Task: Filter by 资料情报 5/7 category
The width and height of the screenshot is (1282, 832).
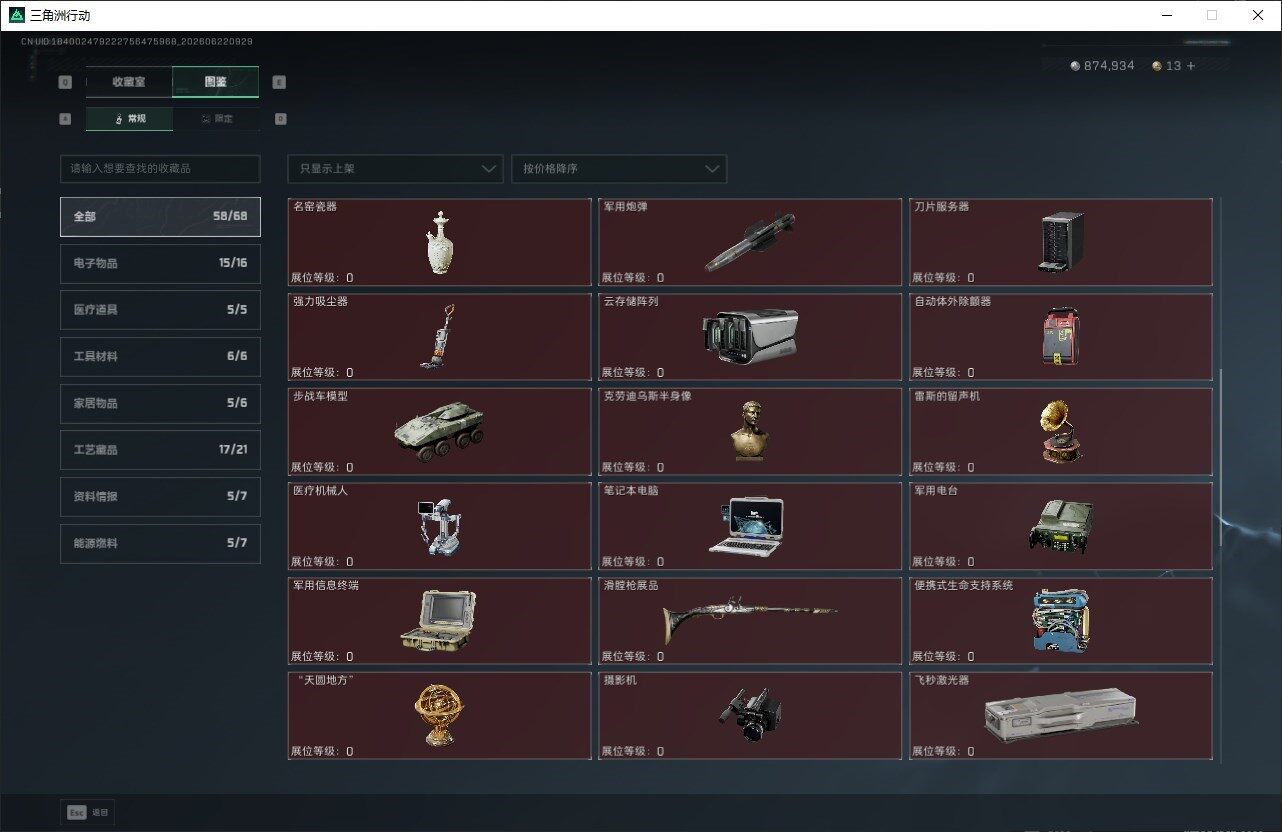Action: (160, 496)
